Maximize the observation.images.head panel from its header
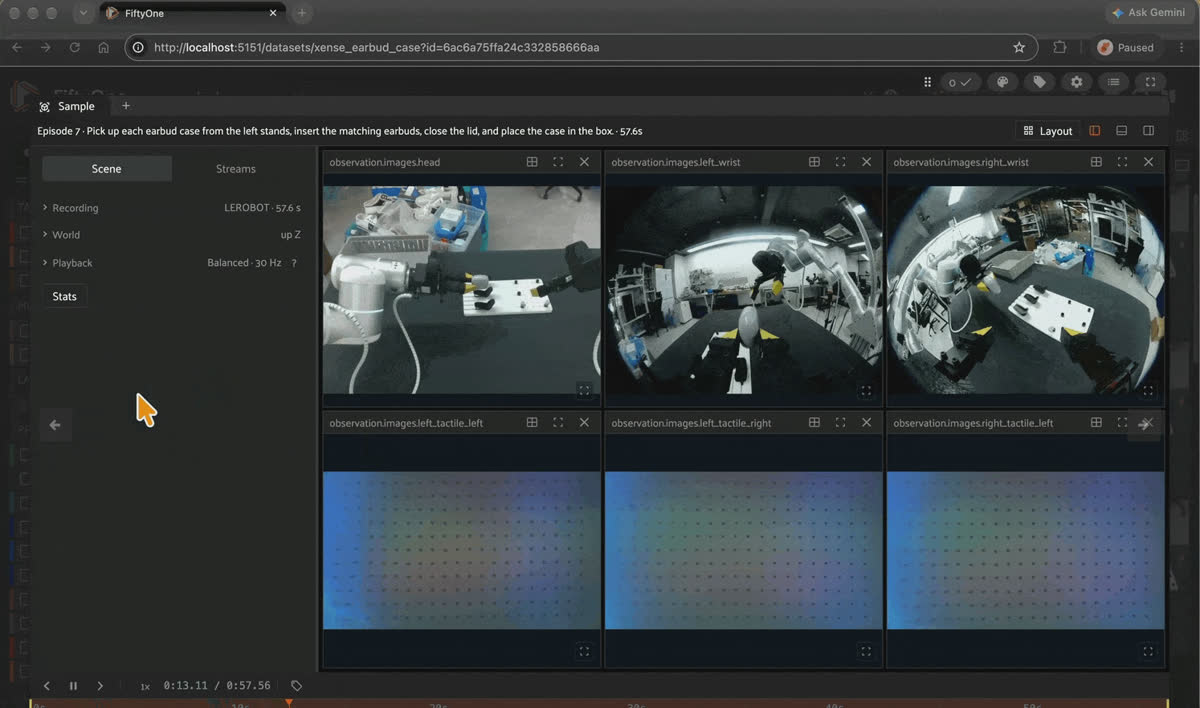The width and height of the screenshot is (1200, 708). pyautogui.click(x=558, y=162)
